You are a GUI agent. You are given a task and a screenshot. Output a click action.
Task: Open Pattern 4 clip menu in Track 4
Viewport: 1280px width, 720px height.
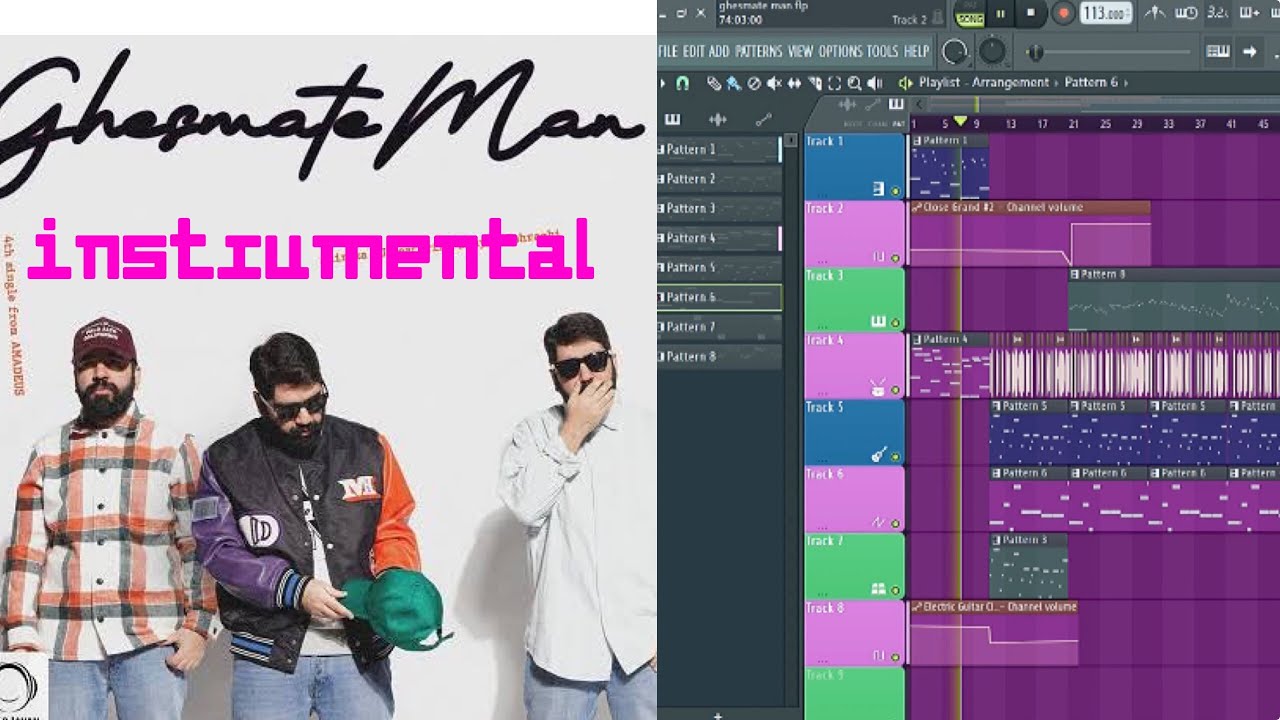[916, 340]
